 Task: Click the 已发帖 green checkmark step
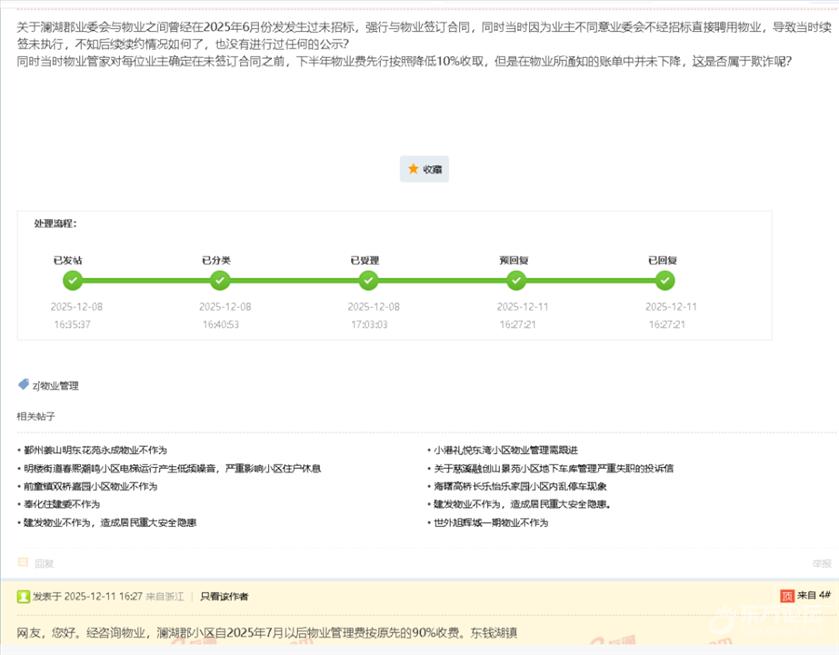(72, 281)
